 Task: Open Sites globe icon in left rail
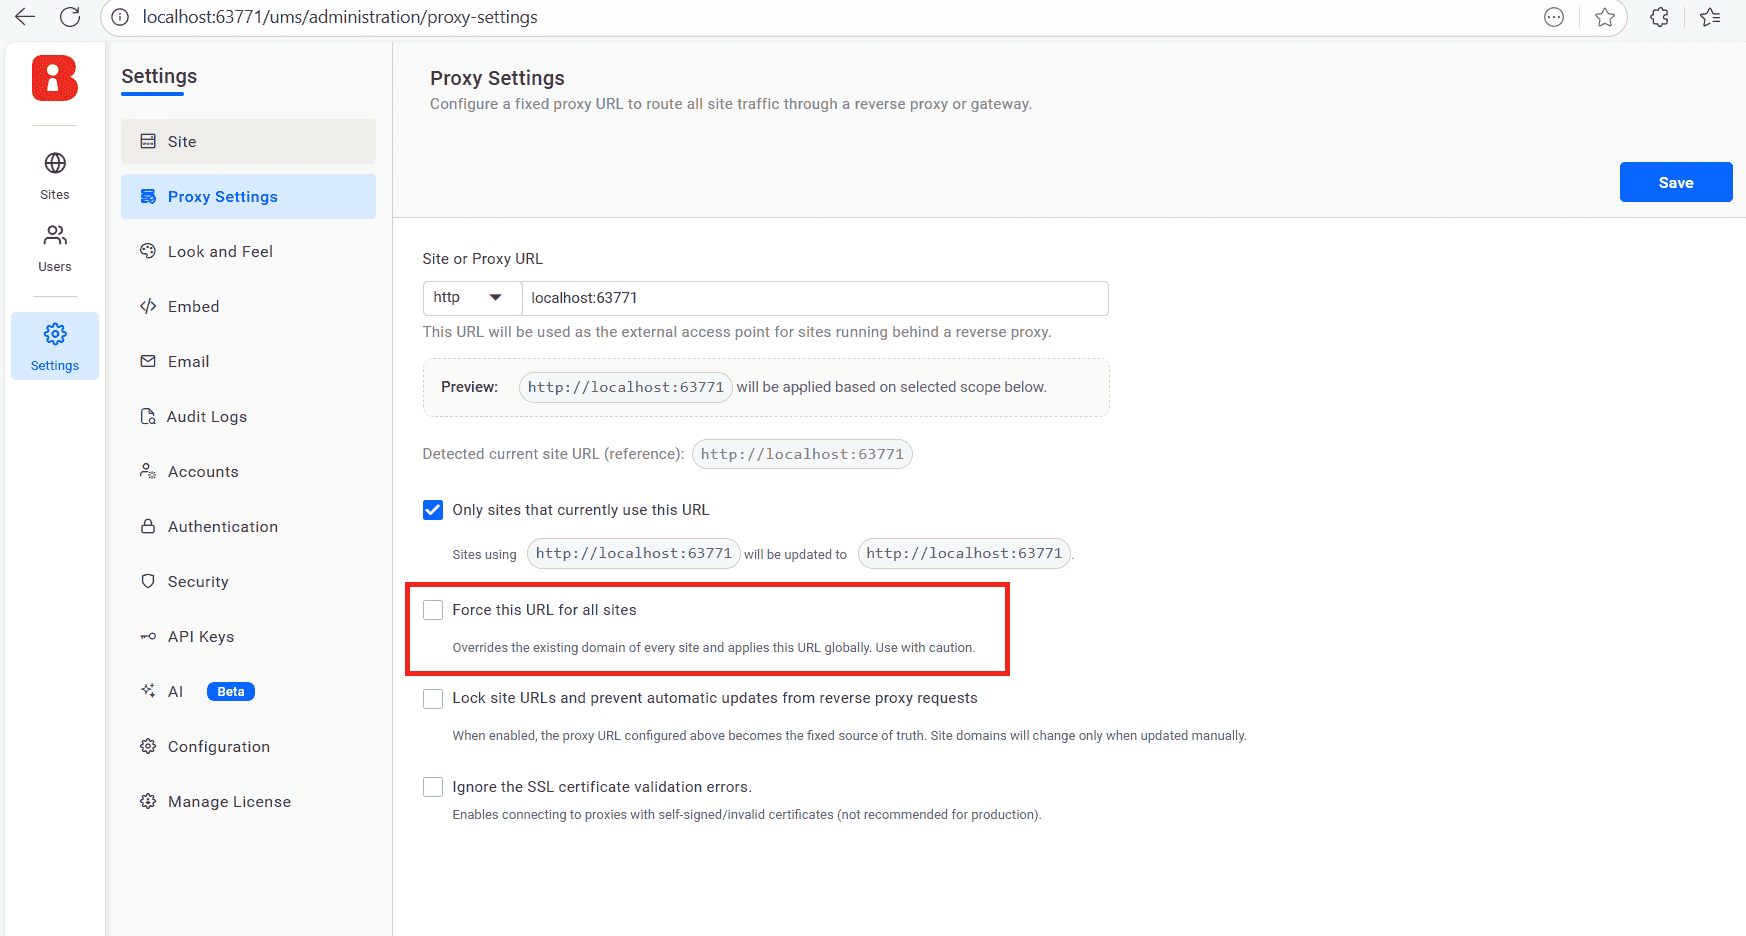(55, 163)
